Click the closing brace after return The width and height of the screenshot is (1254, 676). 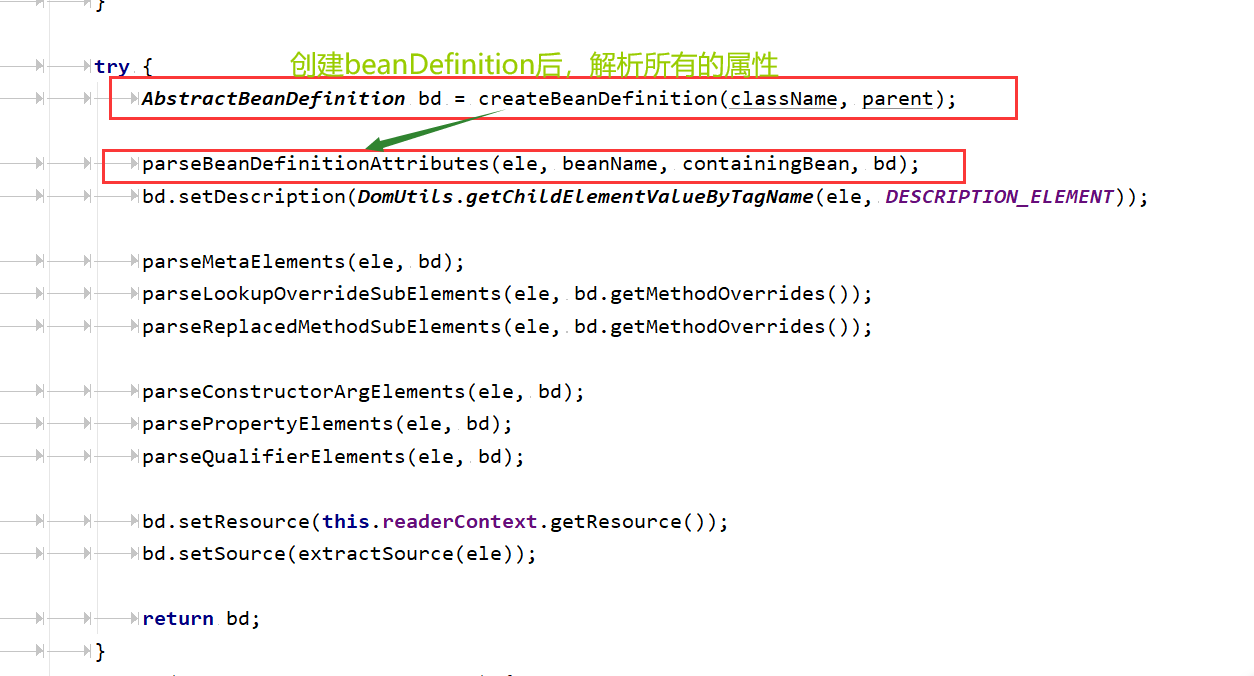(100, 652)
